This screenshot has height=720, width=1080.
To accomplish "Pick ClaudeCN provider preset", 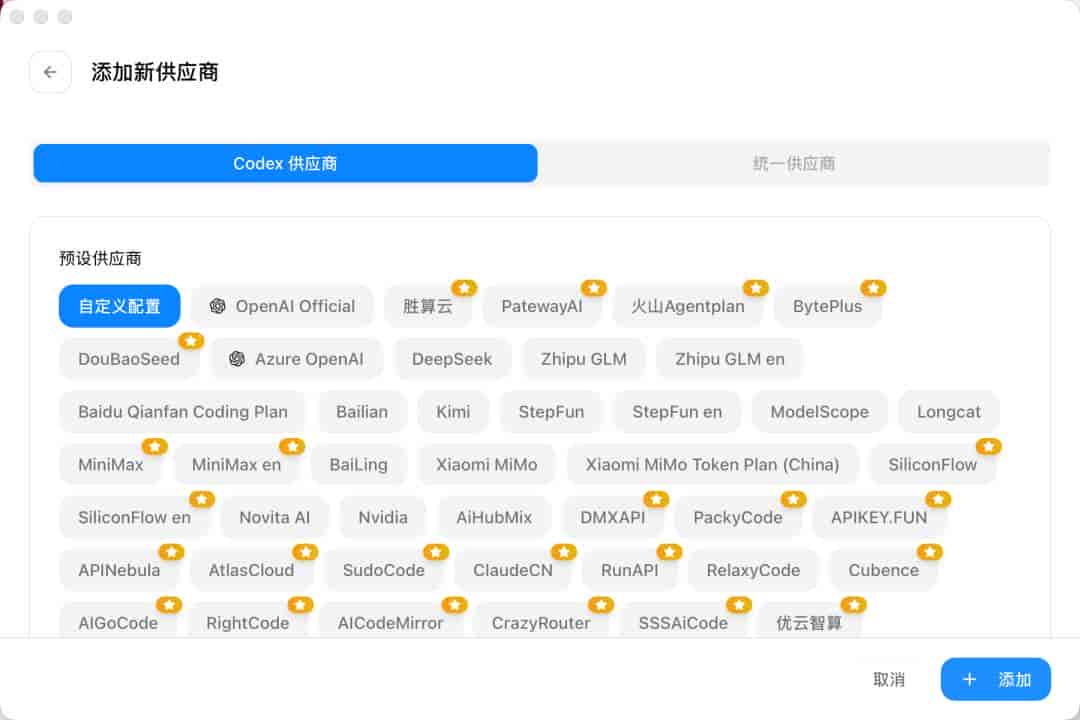I will pyautogui.click(x=512, y=570).
